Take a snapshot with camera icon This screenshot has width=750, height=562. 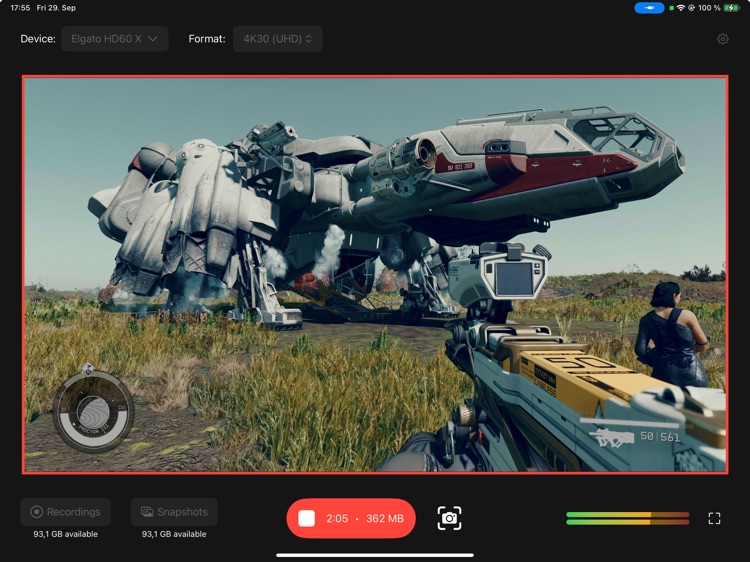449,518
